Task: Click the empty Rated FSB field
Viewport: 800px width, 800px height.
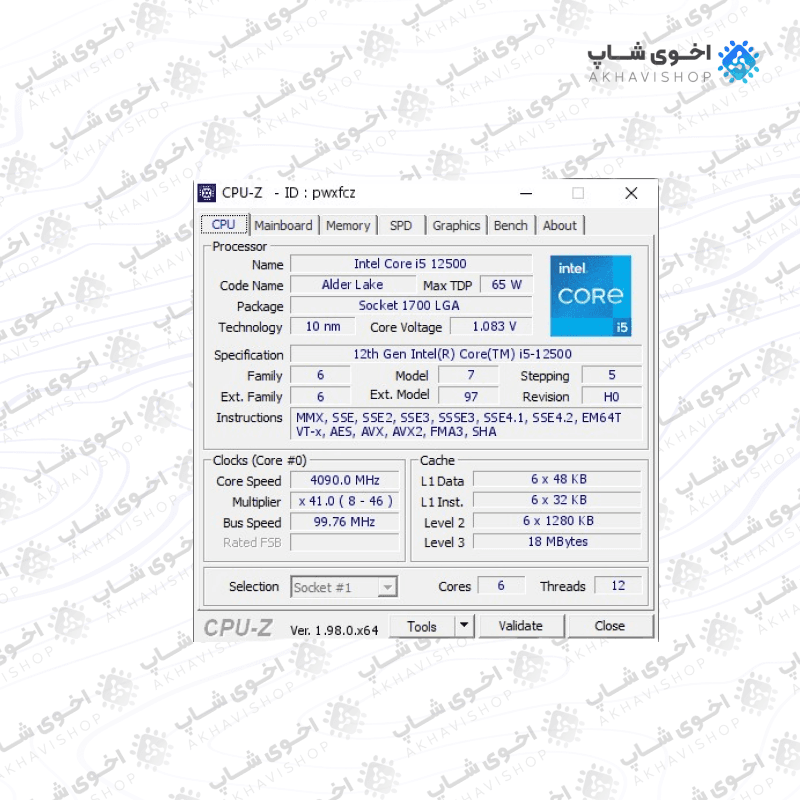Action: pos(345,543)
